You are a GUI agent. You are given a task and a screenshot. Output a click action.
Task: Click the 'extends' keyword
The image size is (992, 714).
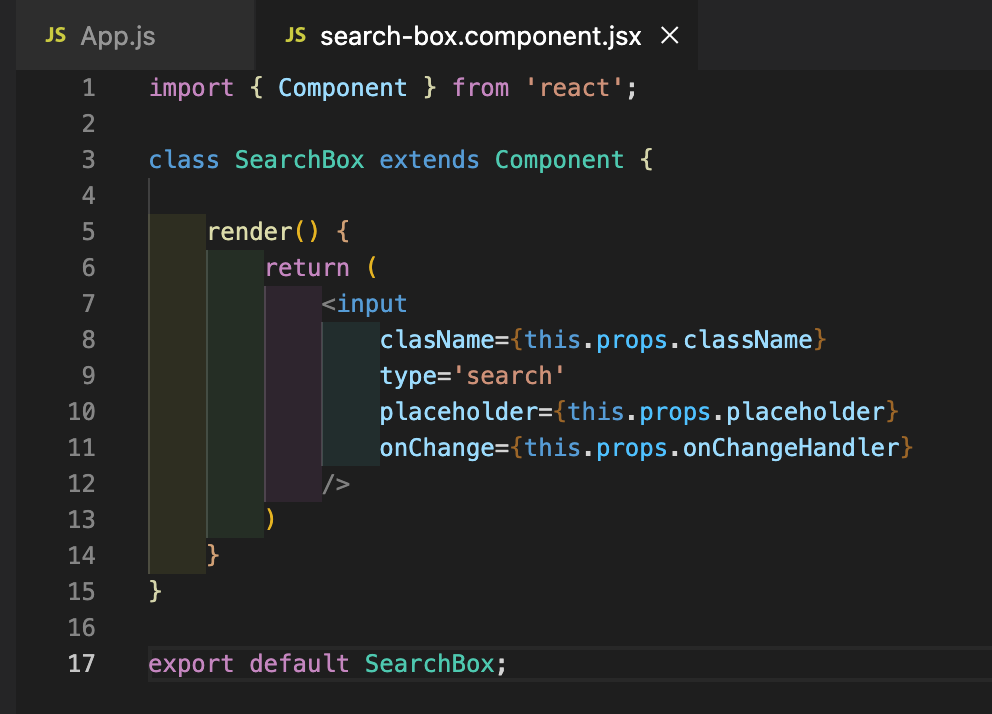coord(429,160)
